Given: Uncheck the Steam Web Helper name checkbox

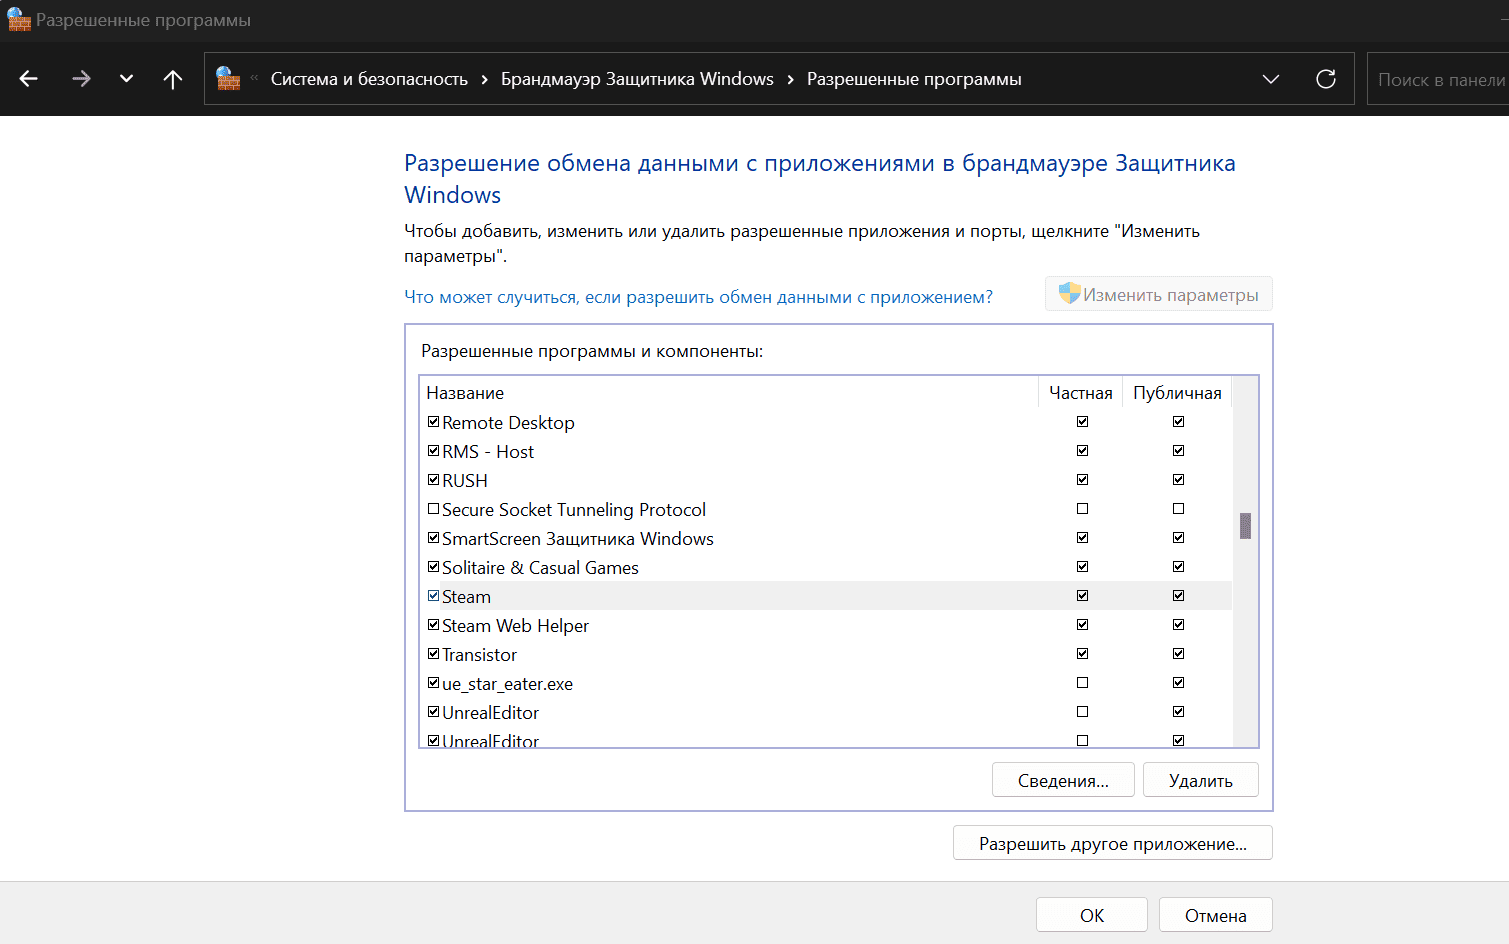Looking at the screenshot, I should tap(433, 625).
